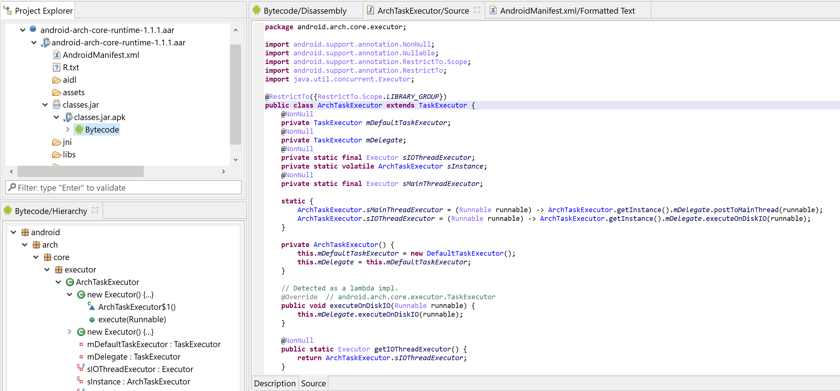Click the Project Explorer filter input field
840x391 pixels.
[x=124, y=187]
